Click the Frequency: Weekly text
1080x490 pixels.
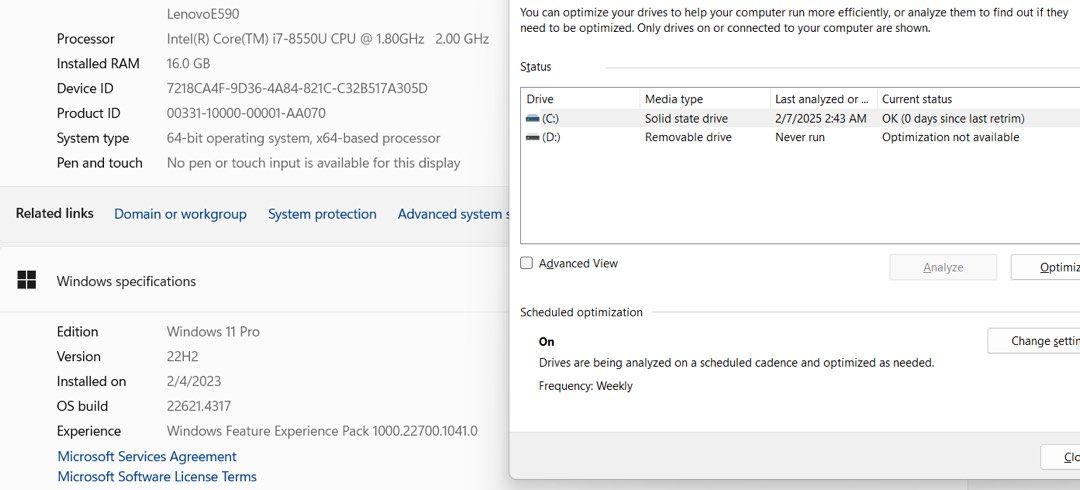tap(585, 386)
